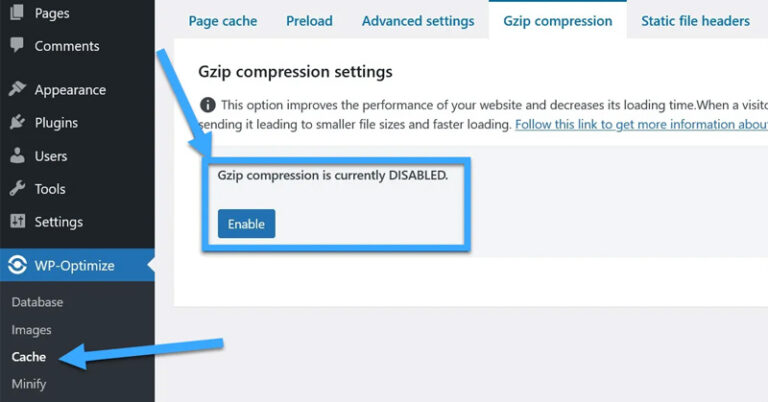Click the info icon beside the description
768x402 pixels.
tap(207, 105)
